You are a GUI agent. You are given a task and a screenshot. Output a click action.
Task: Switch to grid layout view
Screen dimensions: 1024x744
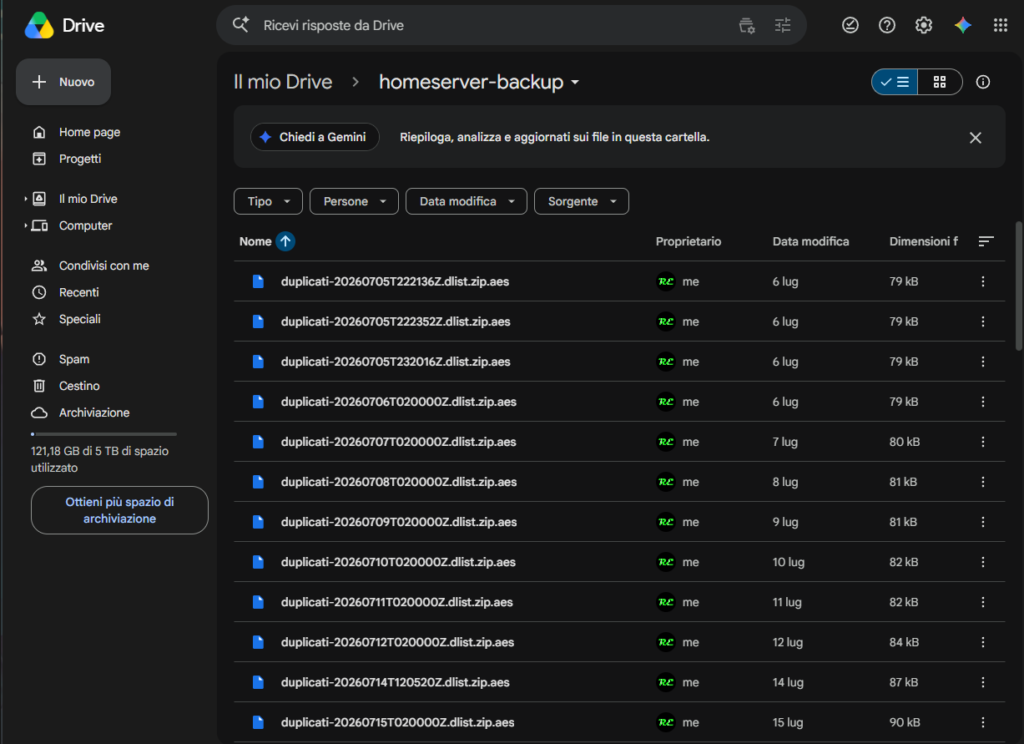pyautogui.click(x=940, y=82)
